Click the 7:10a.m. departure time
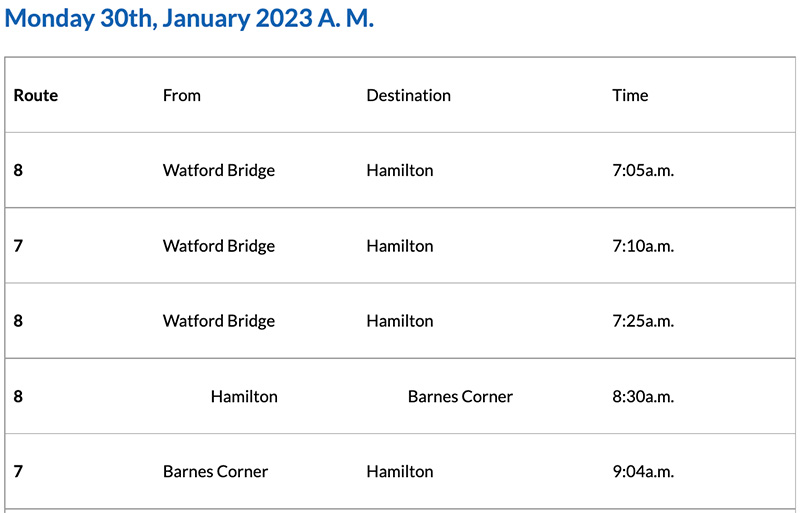This screenshot has height=513, width=800. 643,246
